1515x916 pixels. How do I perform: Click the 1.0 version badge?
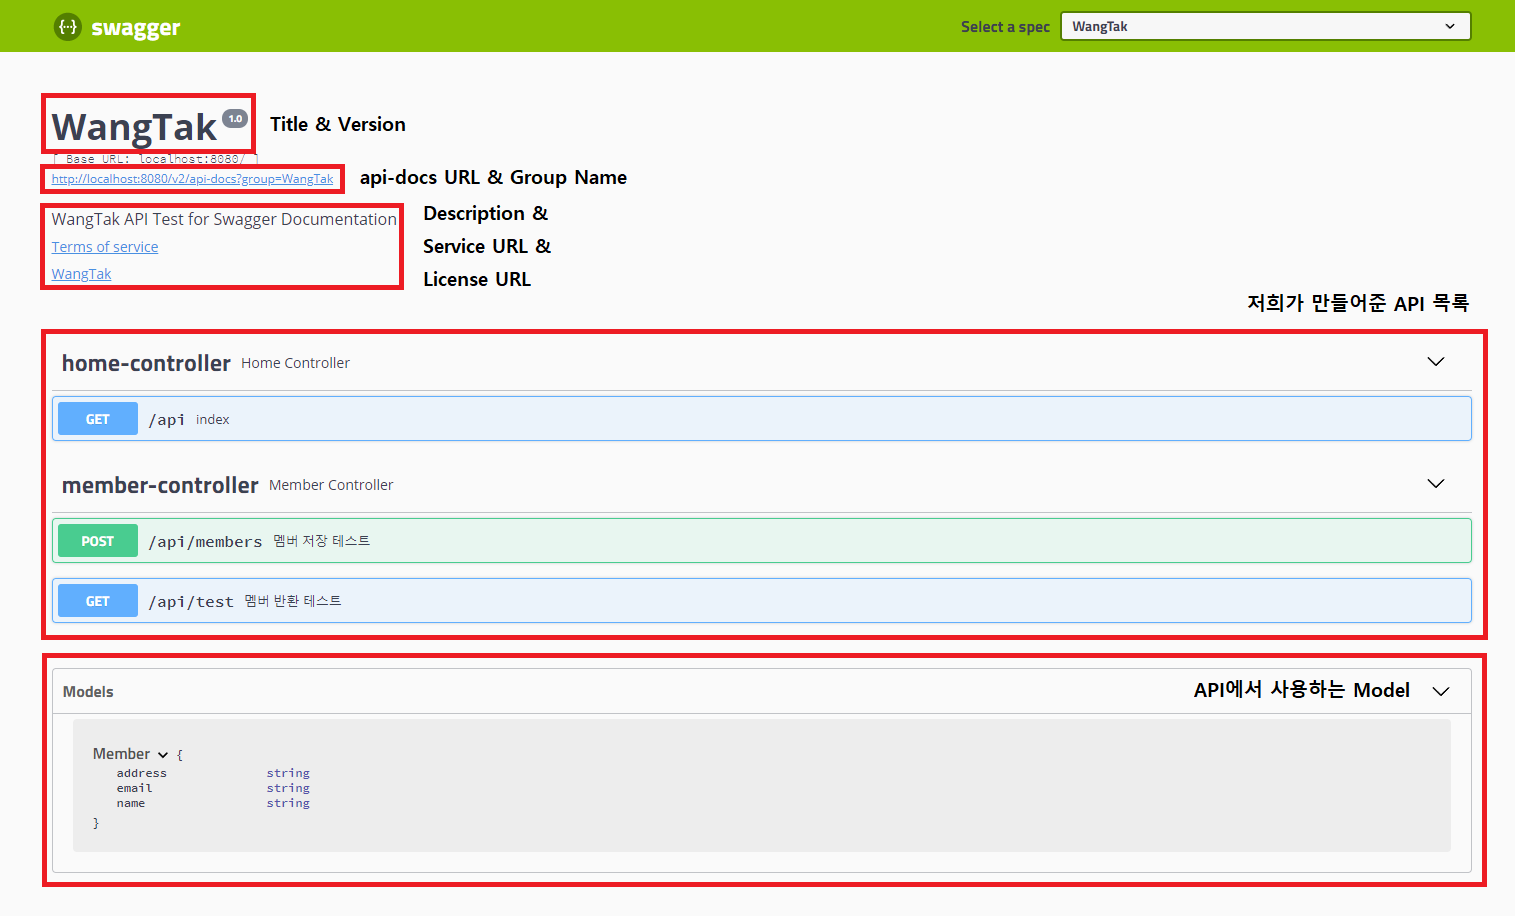point(235,118)
